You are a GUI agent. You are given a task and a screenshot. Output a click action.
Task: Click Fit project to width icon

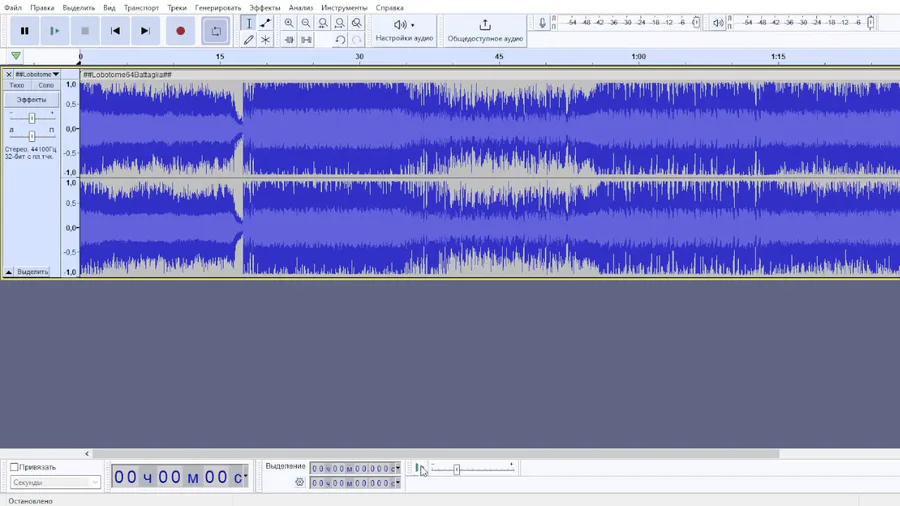tap(340, 23)
